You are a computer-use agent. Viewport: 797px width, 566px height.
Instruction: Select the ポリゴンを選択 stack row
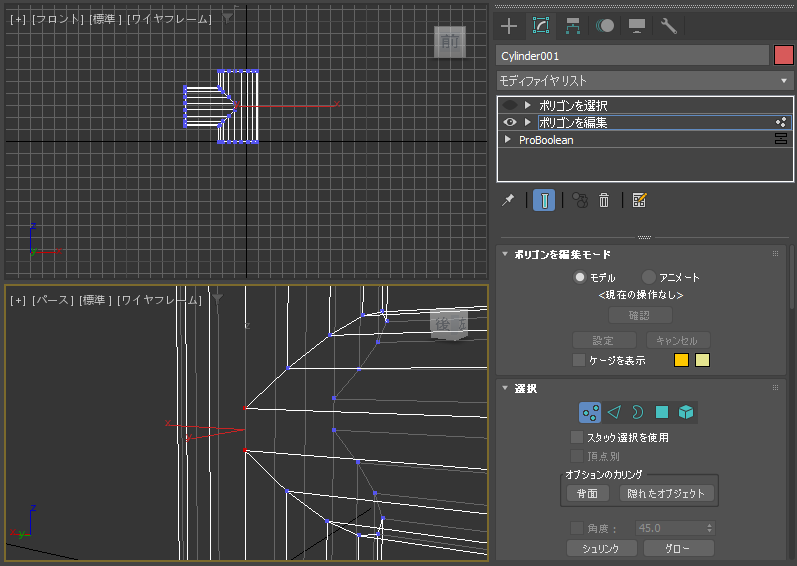[x=645, y=105]
